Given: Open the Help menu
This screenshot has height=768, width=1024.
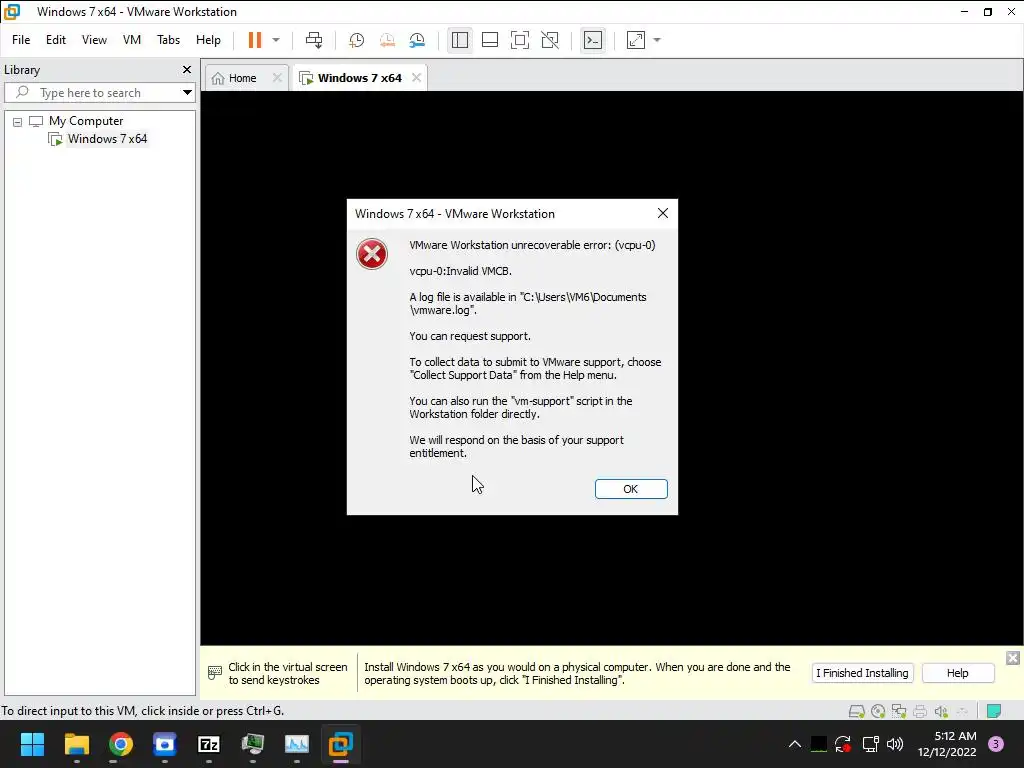Looking at the screenshot, I should pos(208,40).
